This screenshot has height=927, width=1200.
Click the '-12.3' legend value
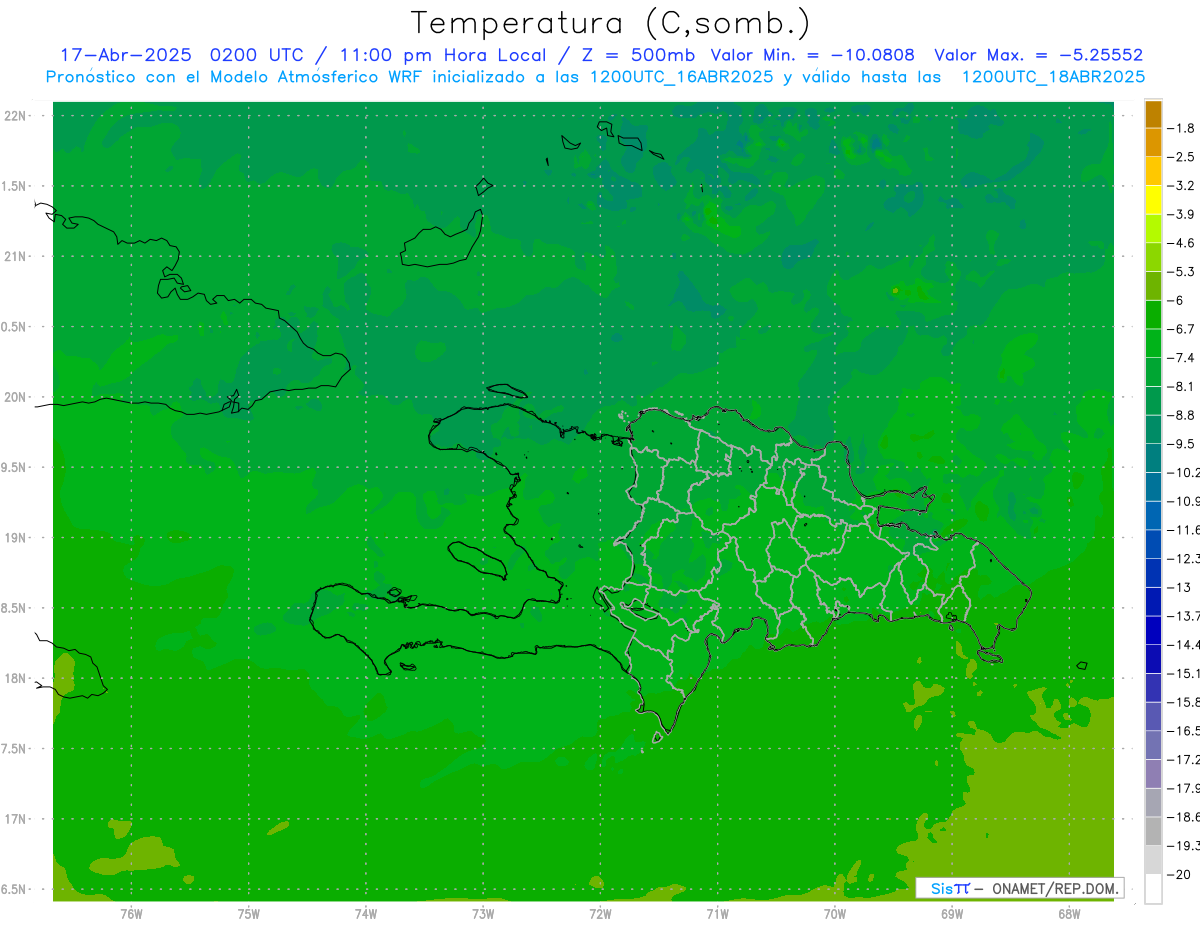point(1184,558)
